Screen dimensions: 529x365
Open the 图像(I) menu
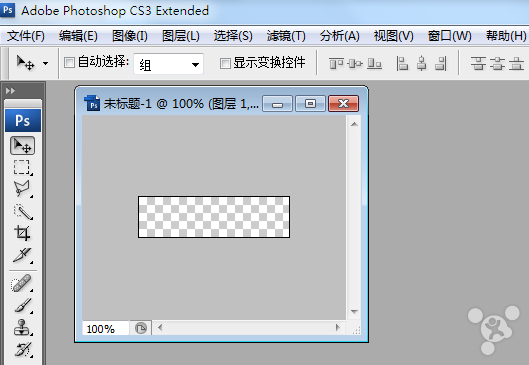click(x=130, y=36)
